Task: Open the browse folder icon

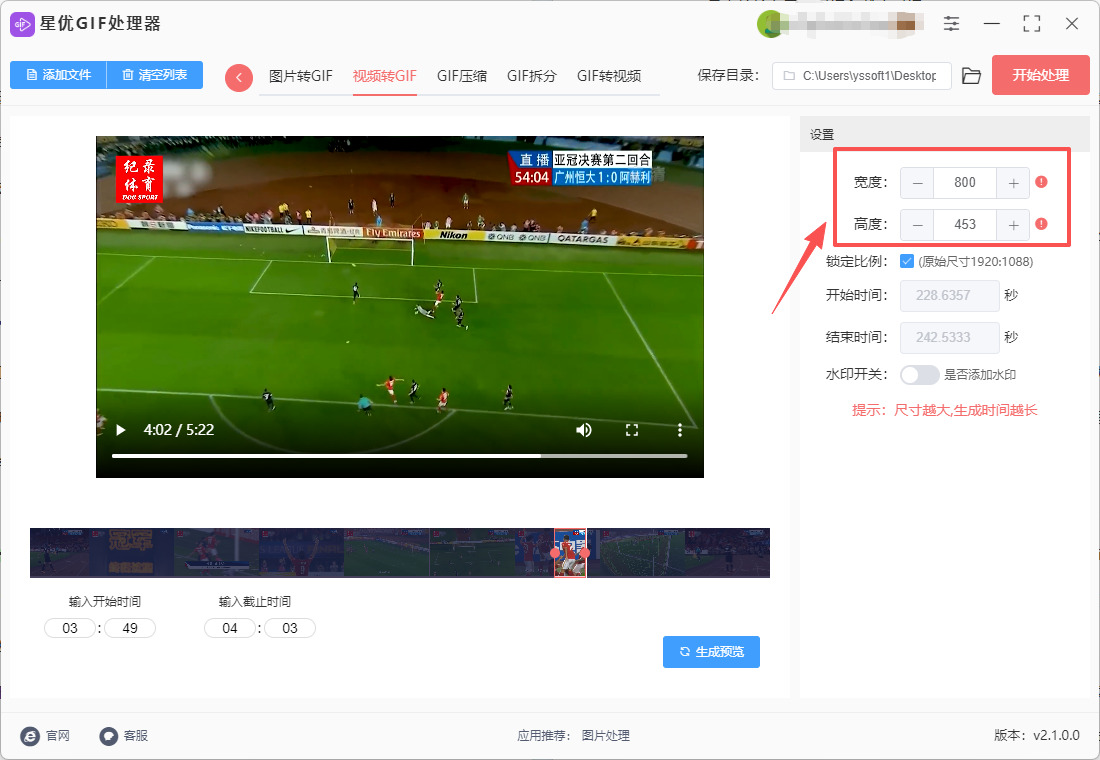Action: coord(971,76)
